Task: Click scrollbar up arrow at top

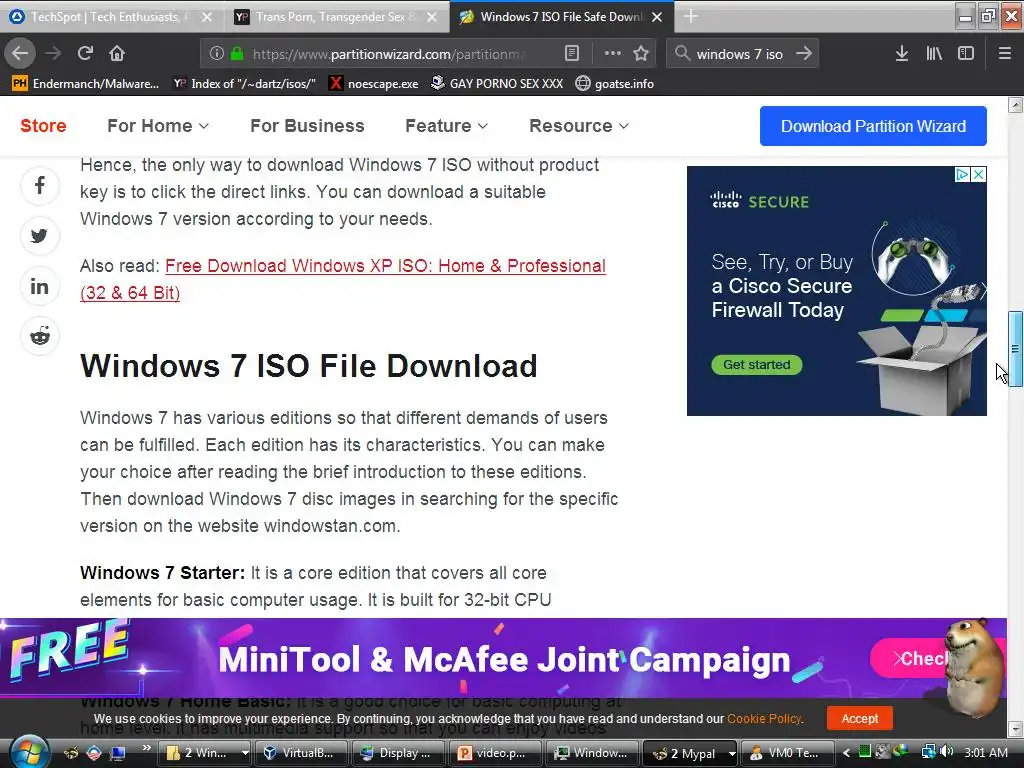Action: 1015,104
